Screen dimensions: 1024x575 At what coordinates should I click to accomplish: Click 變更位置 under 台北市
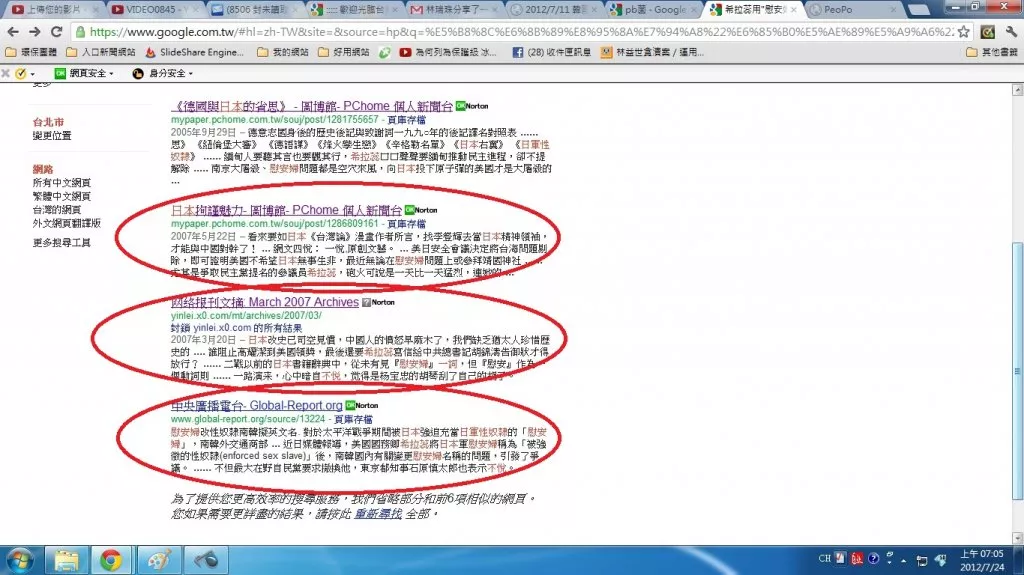[52, 135]
